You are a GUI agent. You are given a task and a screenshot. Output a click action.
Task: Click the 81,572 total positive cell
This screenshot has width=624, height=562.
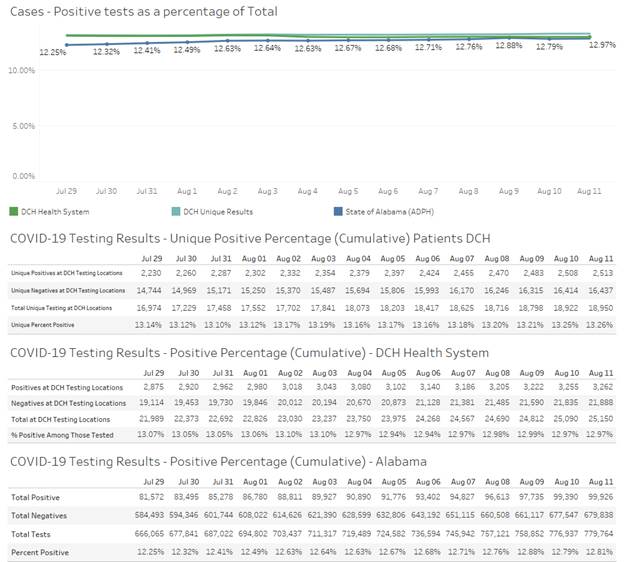(x=152, y=497)
